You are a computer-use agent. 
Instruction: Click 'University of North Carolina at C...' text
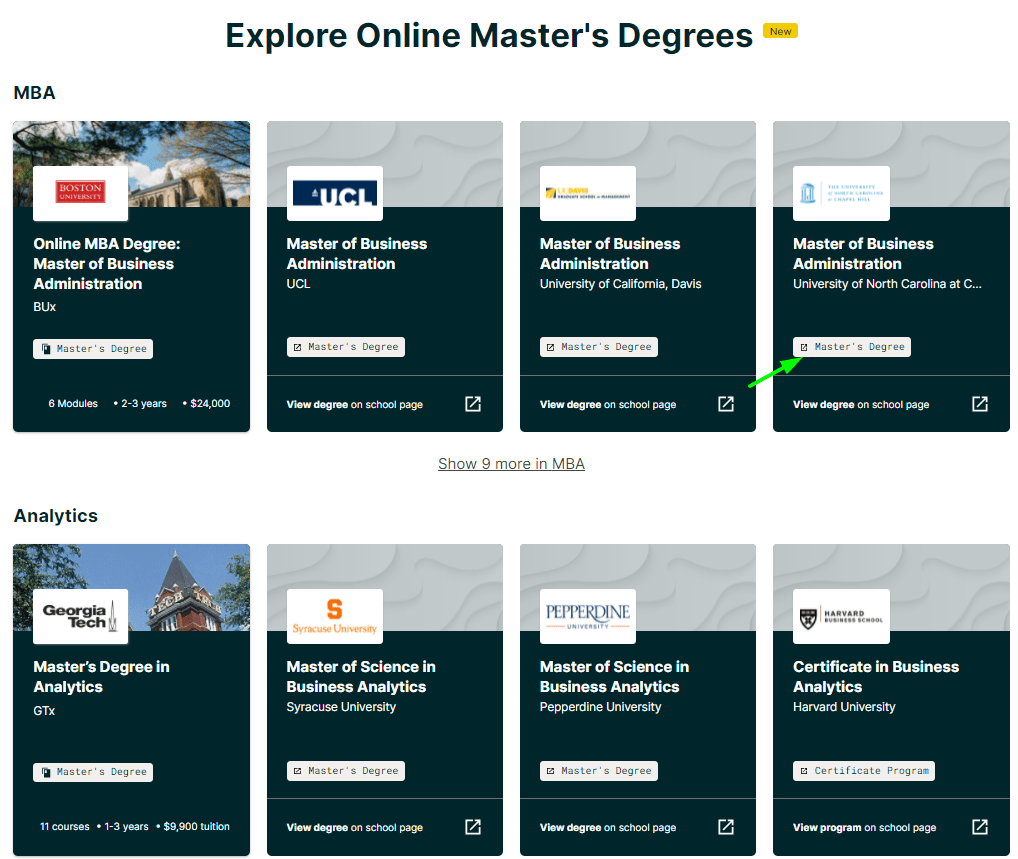tap(888, 284)
